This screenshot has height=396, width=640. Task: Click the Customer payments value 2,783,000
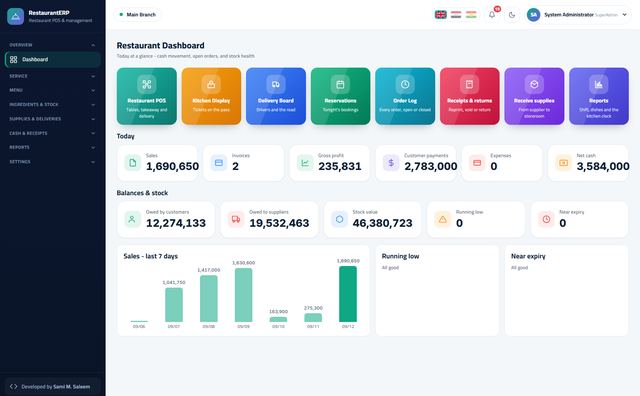tap(431, 167)
